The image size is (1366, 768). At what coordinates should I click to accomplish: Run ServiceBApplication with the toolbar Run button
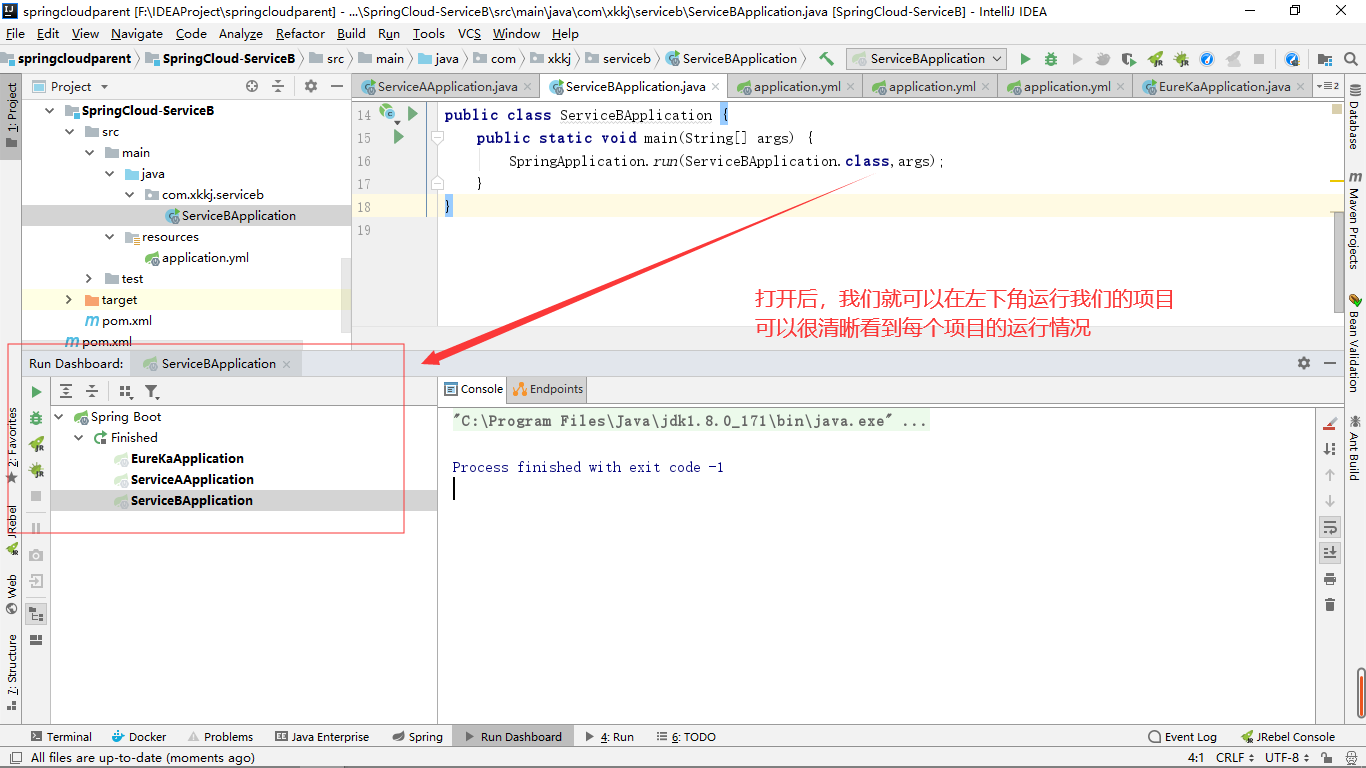[x=1025, y=59]
